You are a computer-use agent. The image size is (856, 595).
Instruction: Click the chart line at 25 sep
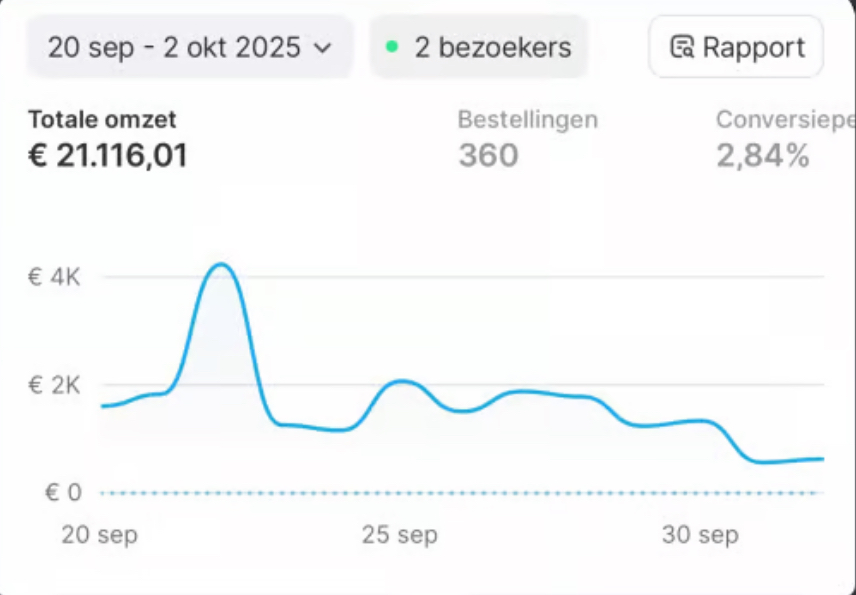[400, 382]
